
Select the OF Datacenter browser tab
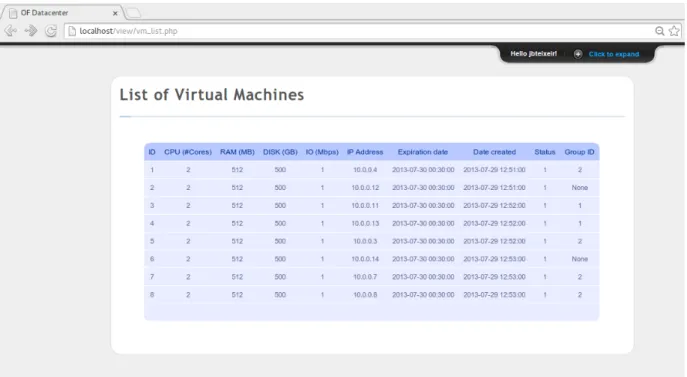pos(63,13)
